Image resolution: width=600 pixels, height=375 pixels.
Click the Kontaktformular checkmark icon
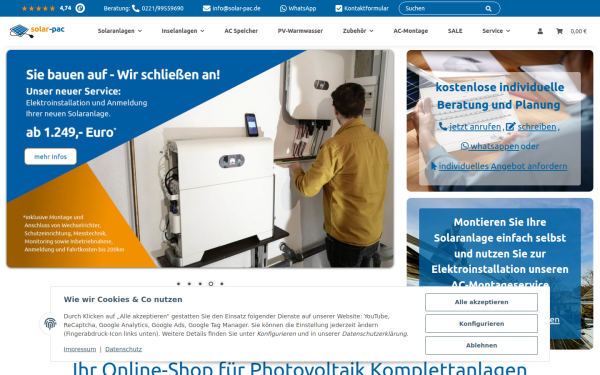point(339,8)
